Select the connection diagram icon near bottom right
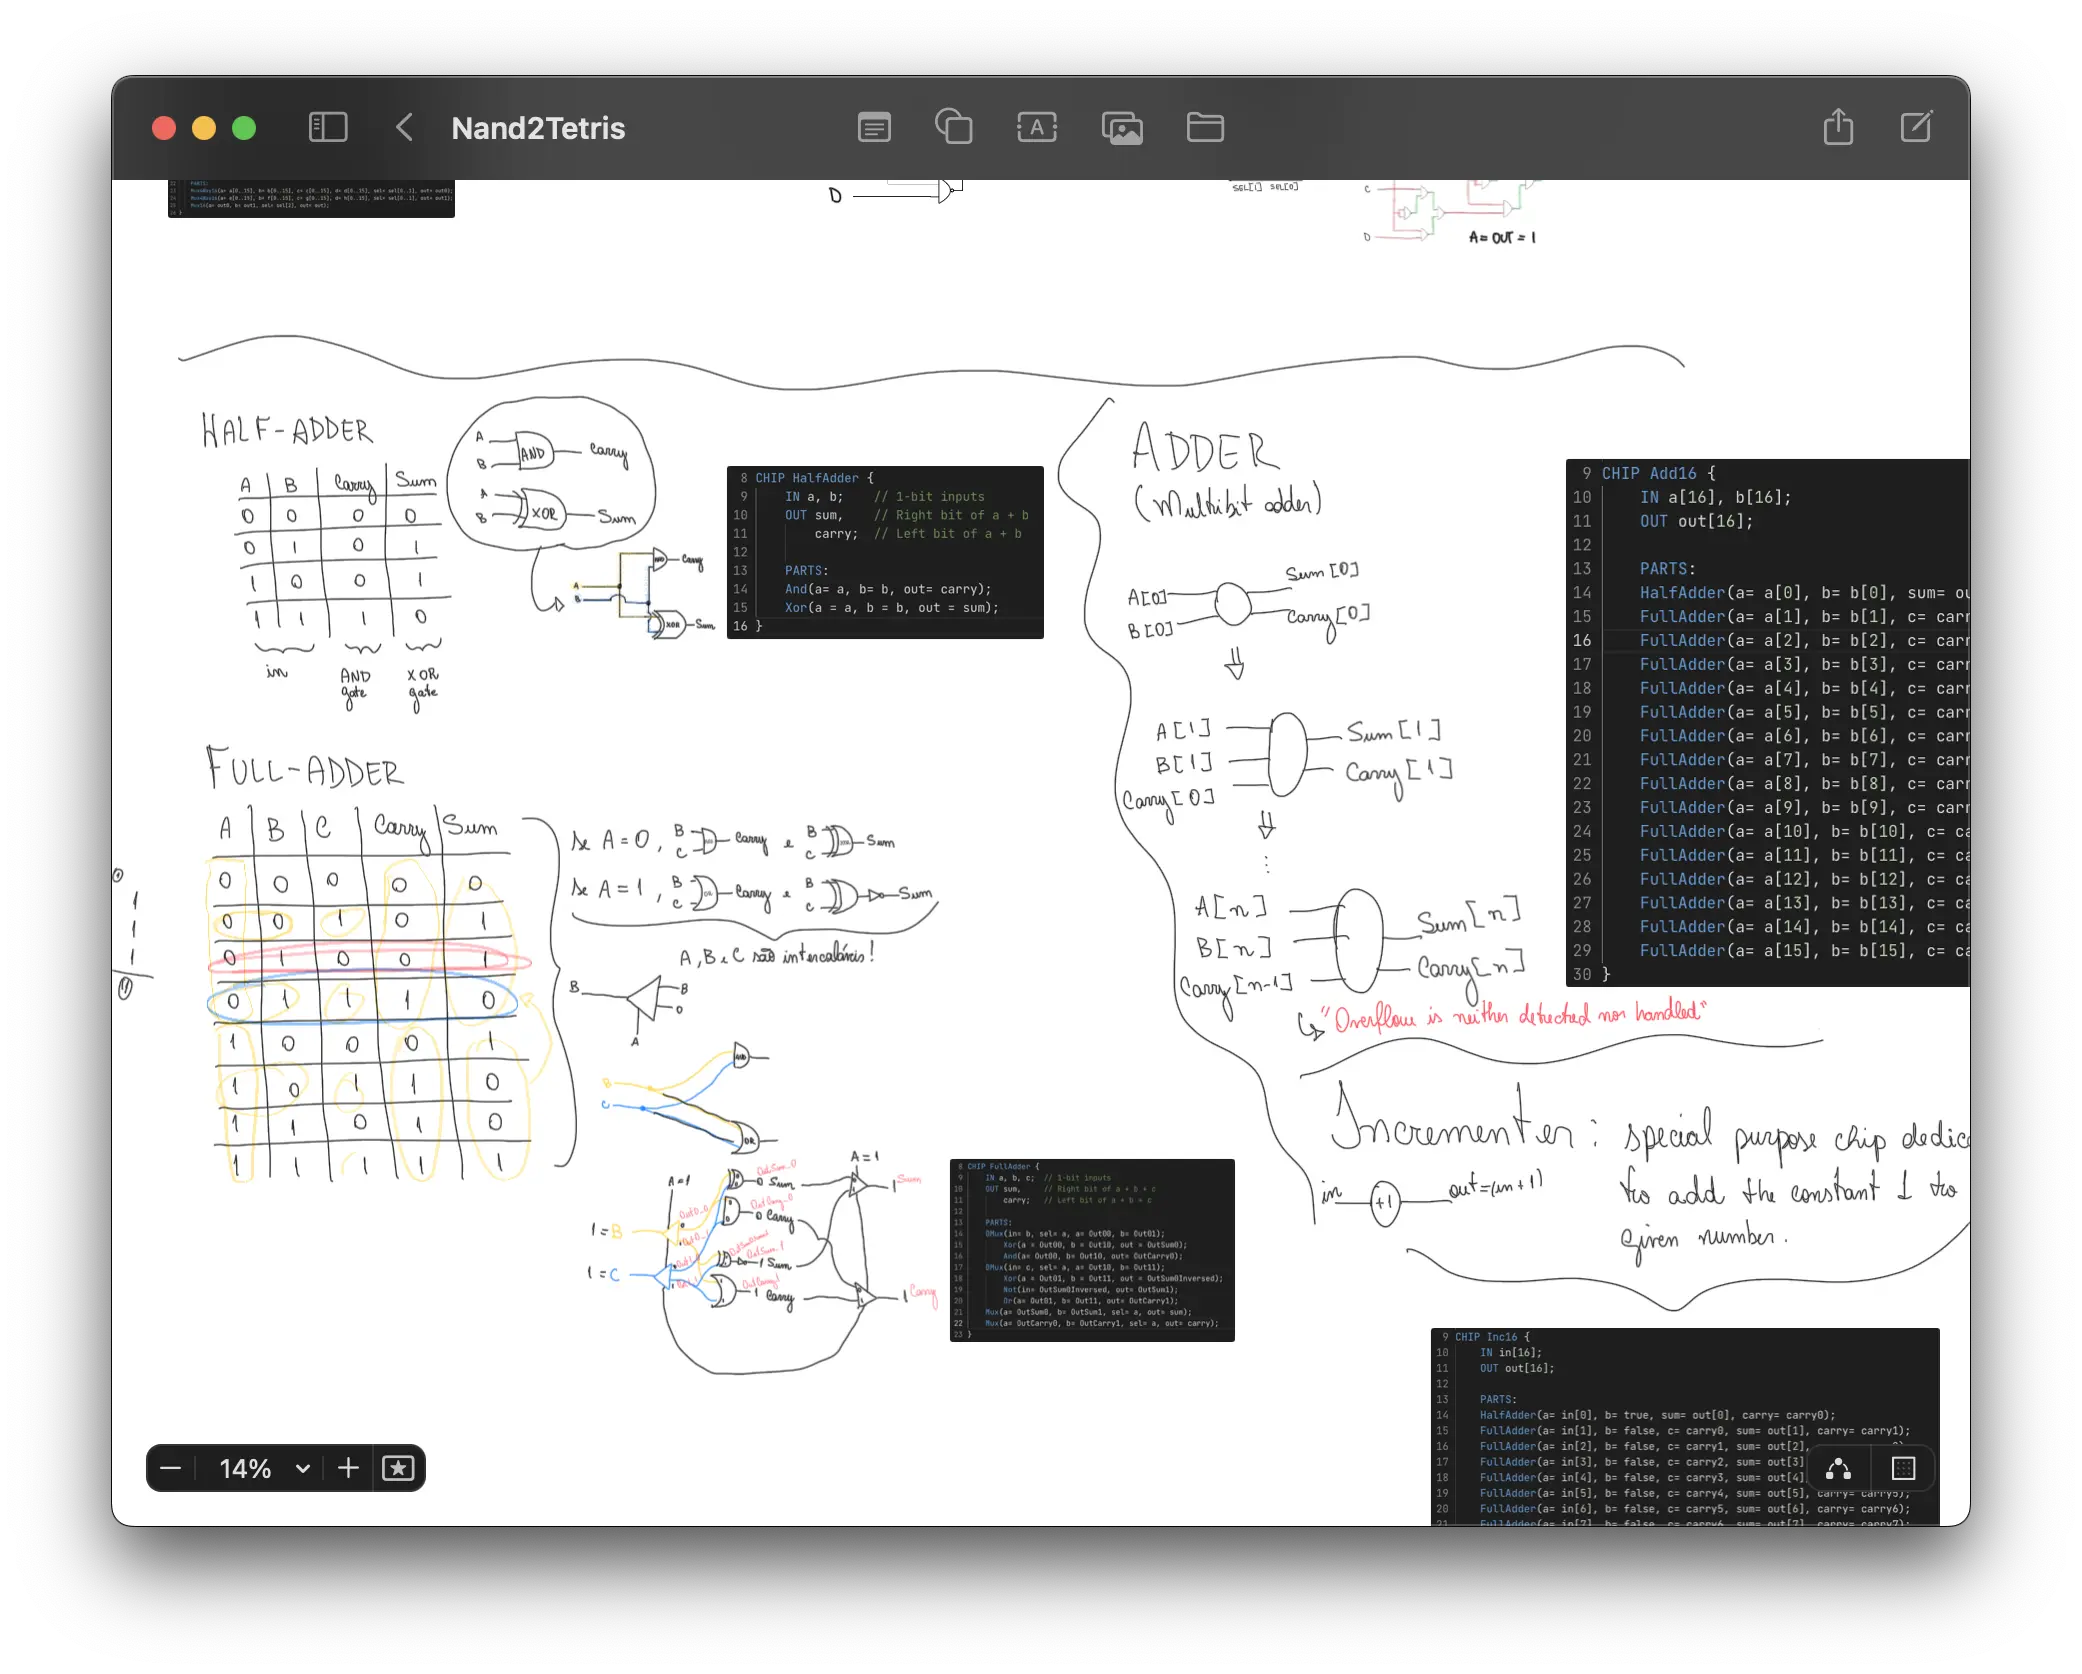 click(1840, 1468)
